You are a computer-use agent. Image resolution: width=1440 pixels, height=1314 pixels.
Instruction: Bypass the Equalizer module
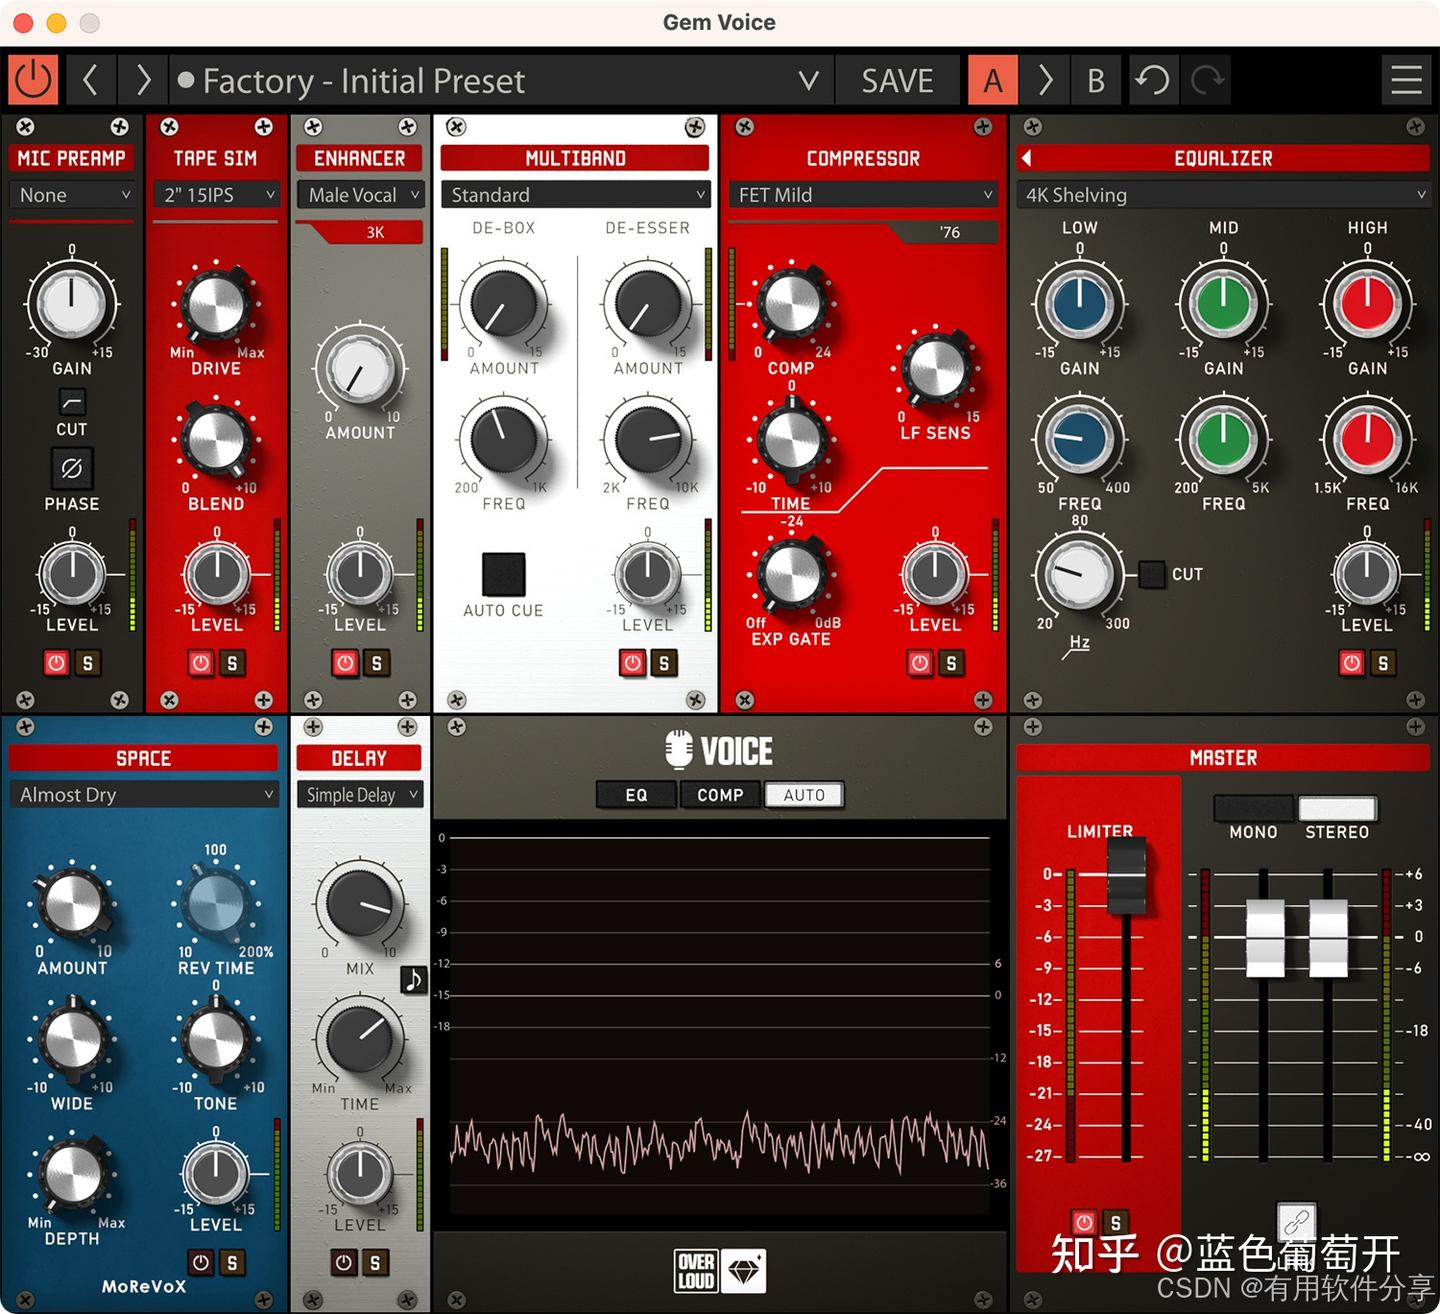point(1352,662)
